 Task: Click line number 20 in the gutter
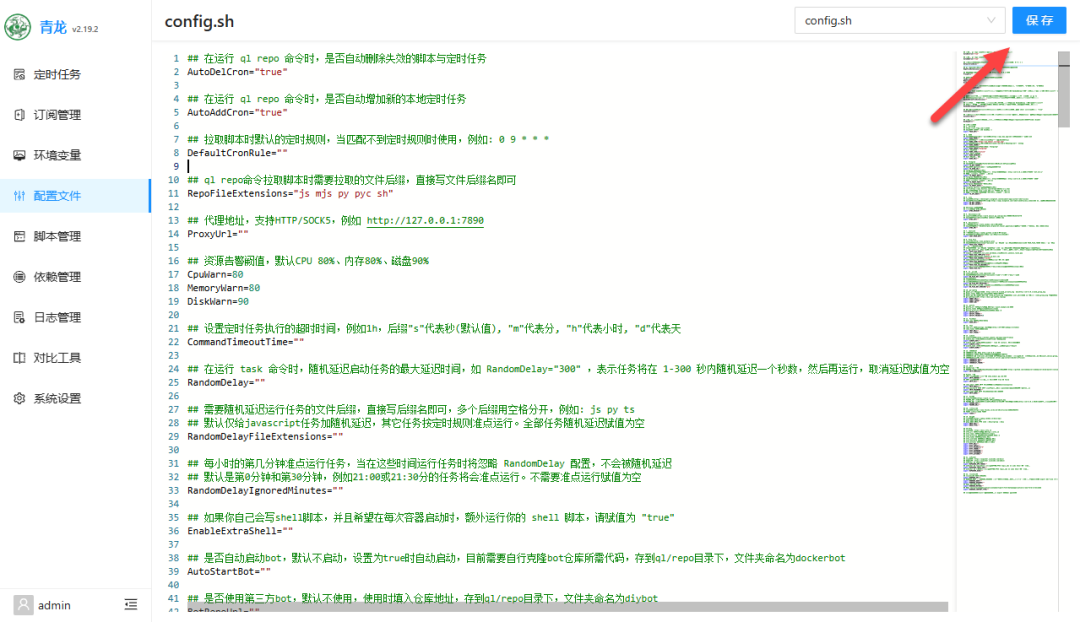click(174, 315)
